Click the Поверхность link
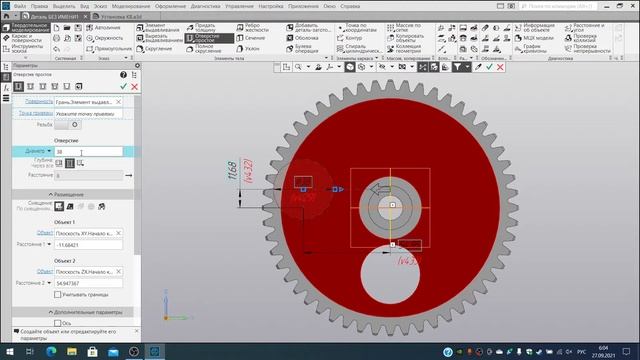The image size is (640, 360). click(39, 102)
